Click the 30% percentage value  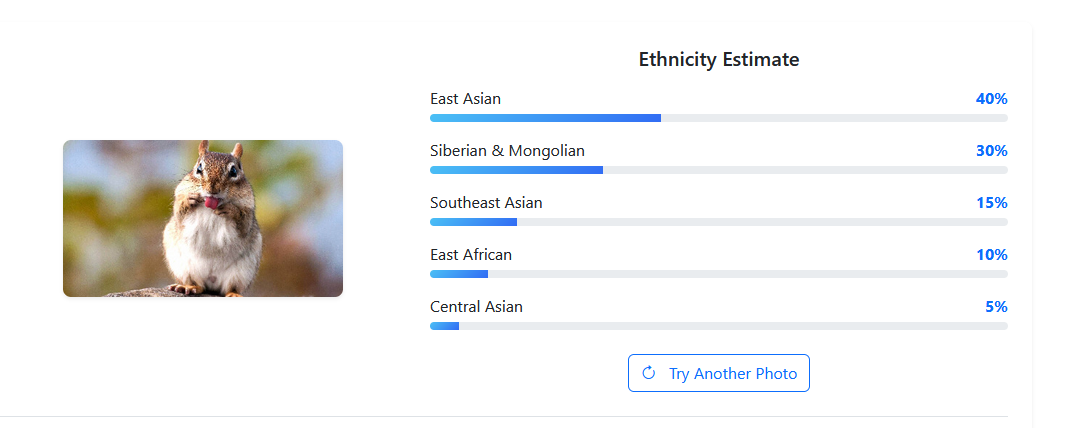pyautogui.click(x=991, y=151)
